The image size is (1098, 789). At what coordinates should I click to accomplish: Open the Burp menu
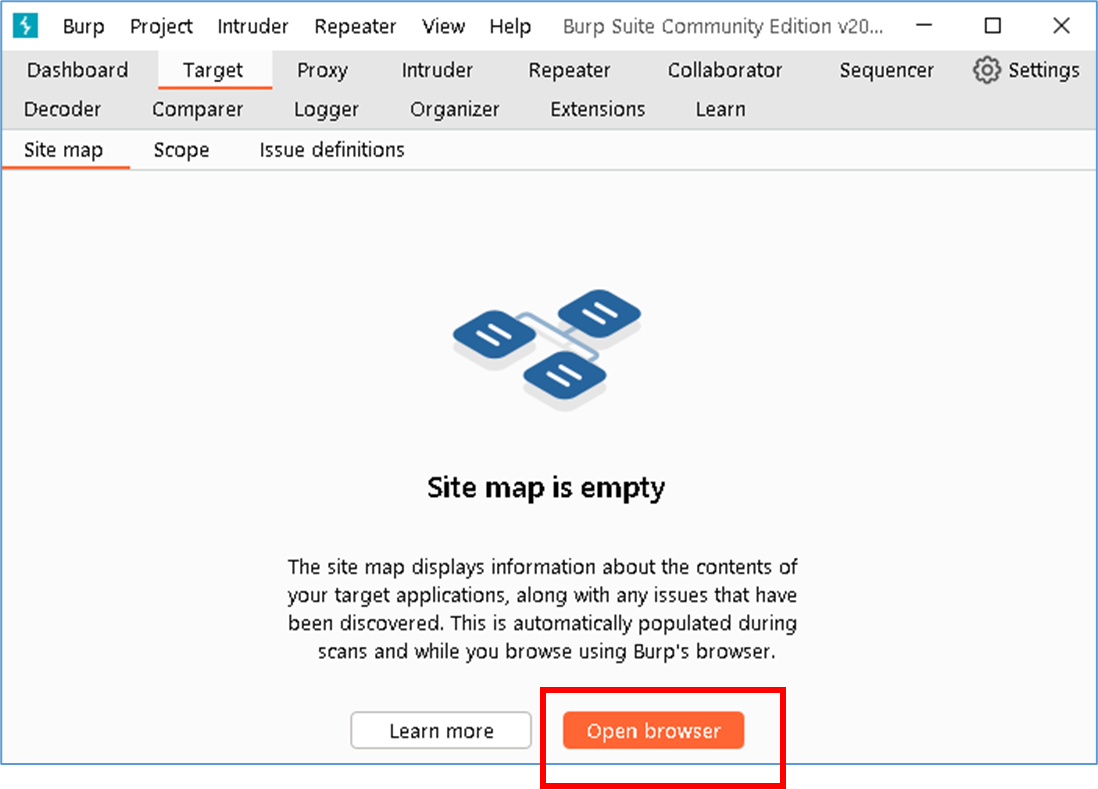(83, 27)
